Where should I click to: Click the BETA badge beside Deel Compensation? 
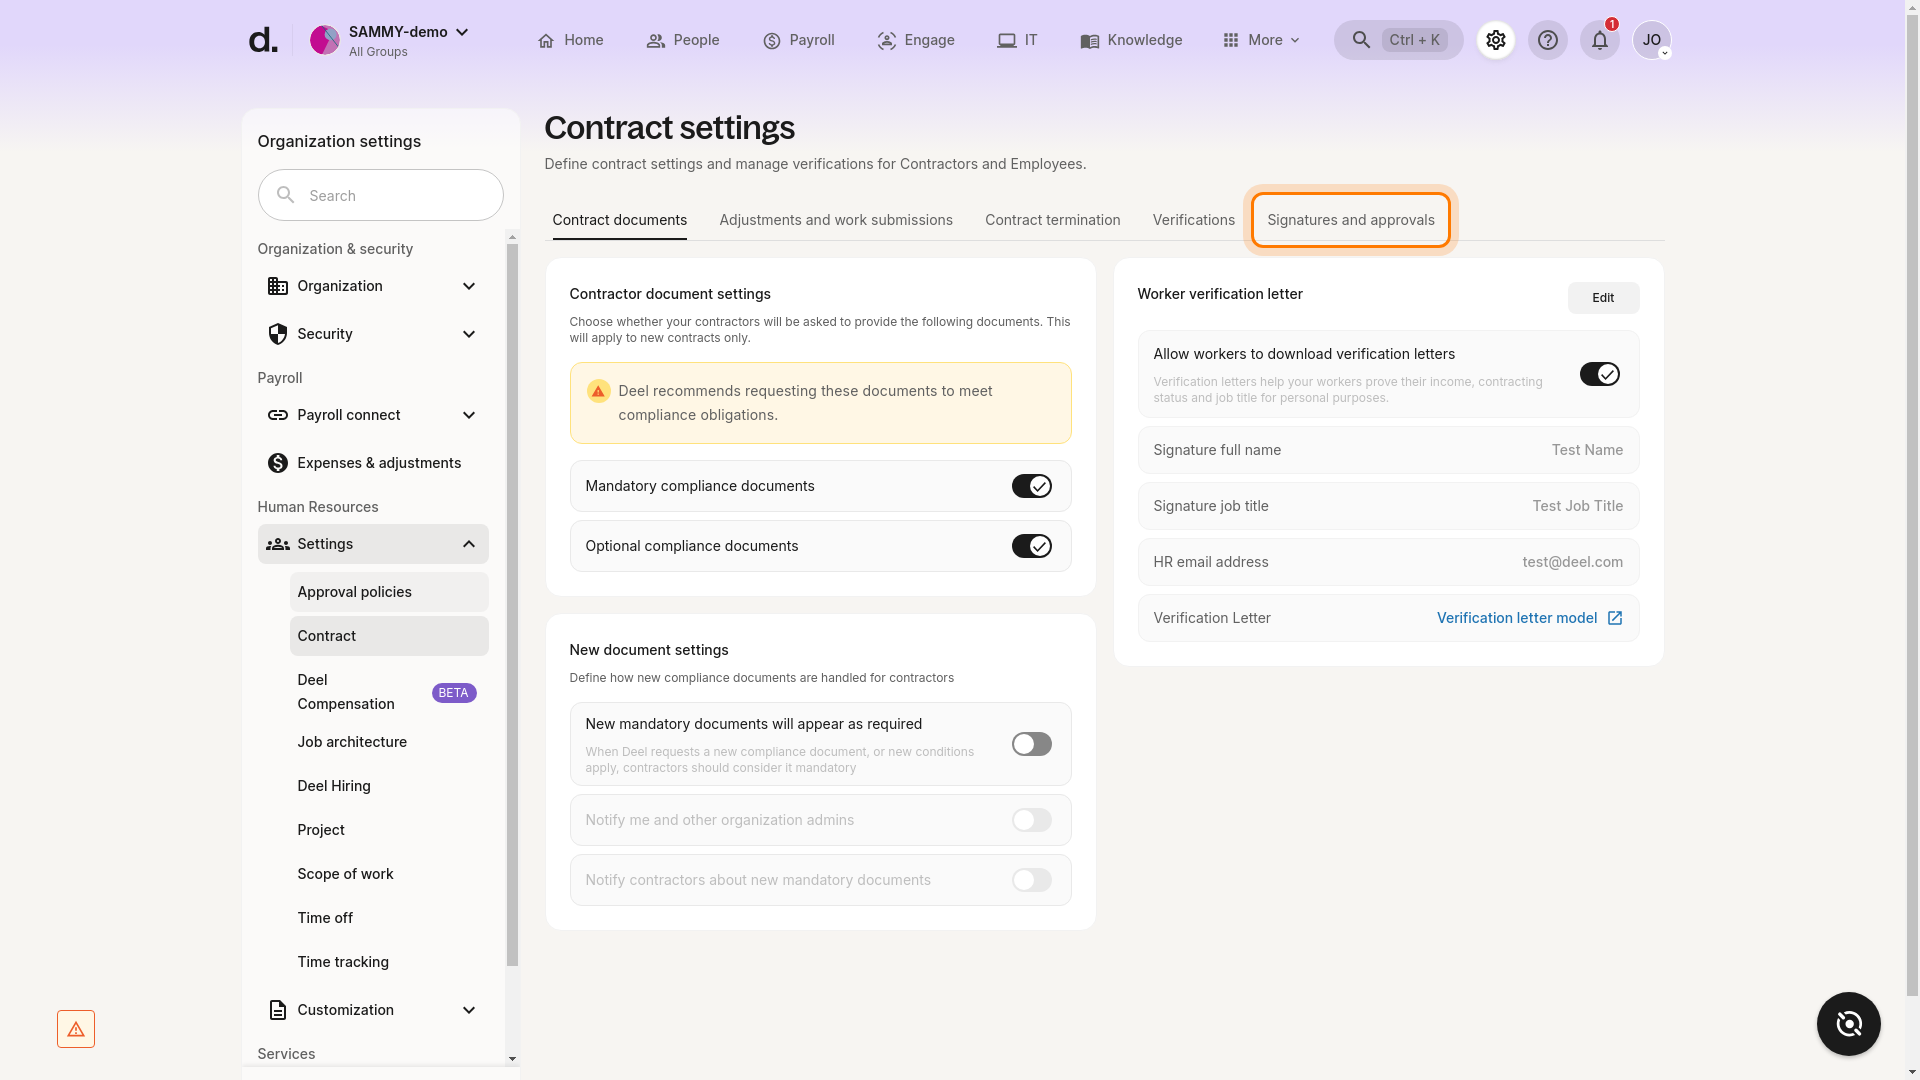(454, 693)
